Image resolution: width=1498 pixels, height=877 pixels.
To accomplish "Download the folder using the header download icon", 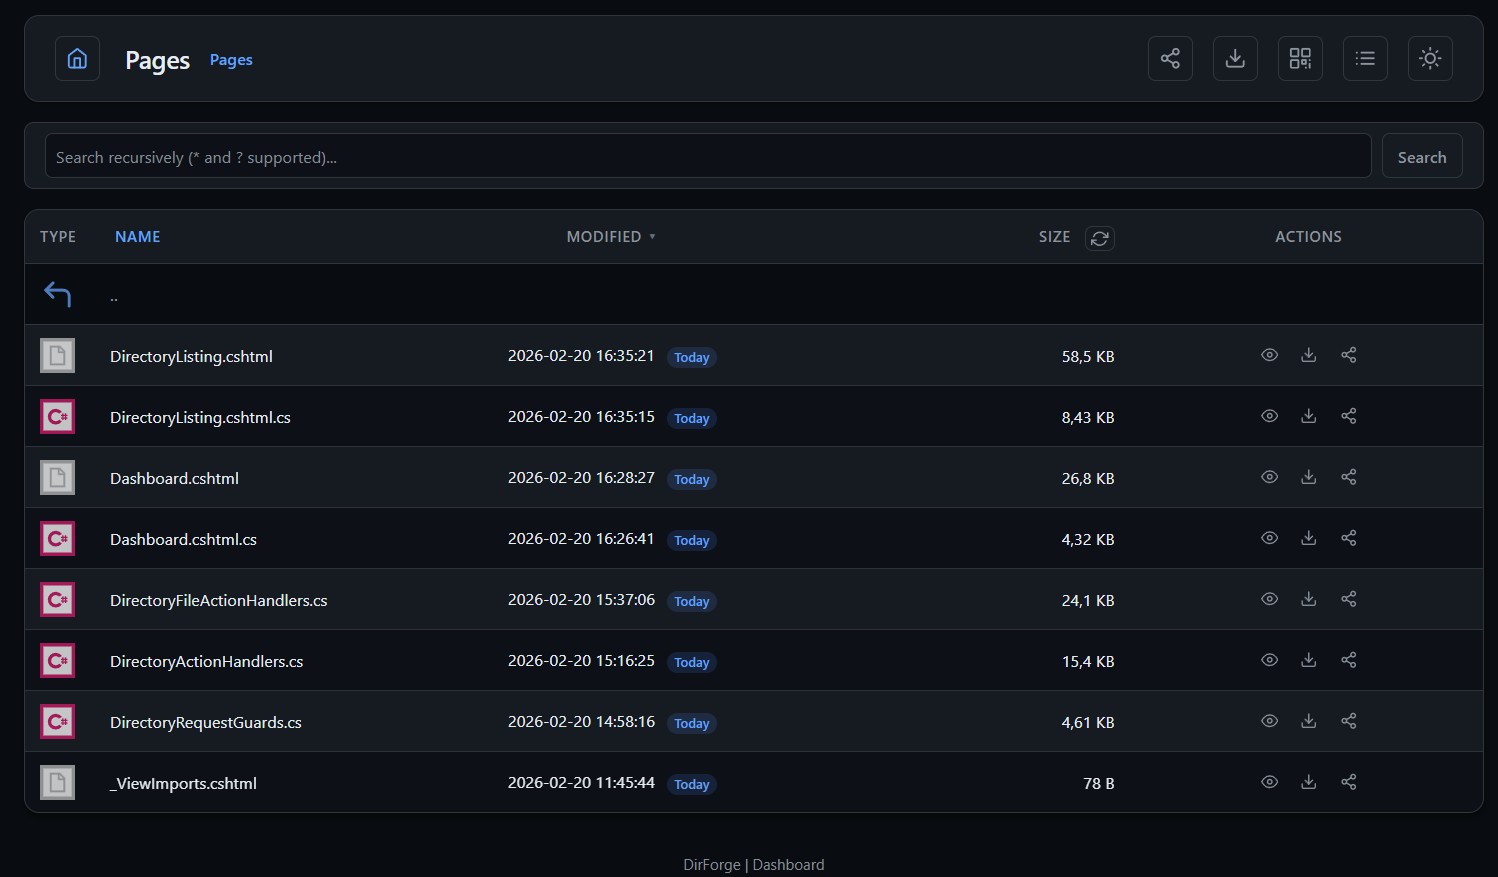I will [1235, 58].
